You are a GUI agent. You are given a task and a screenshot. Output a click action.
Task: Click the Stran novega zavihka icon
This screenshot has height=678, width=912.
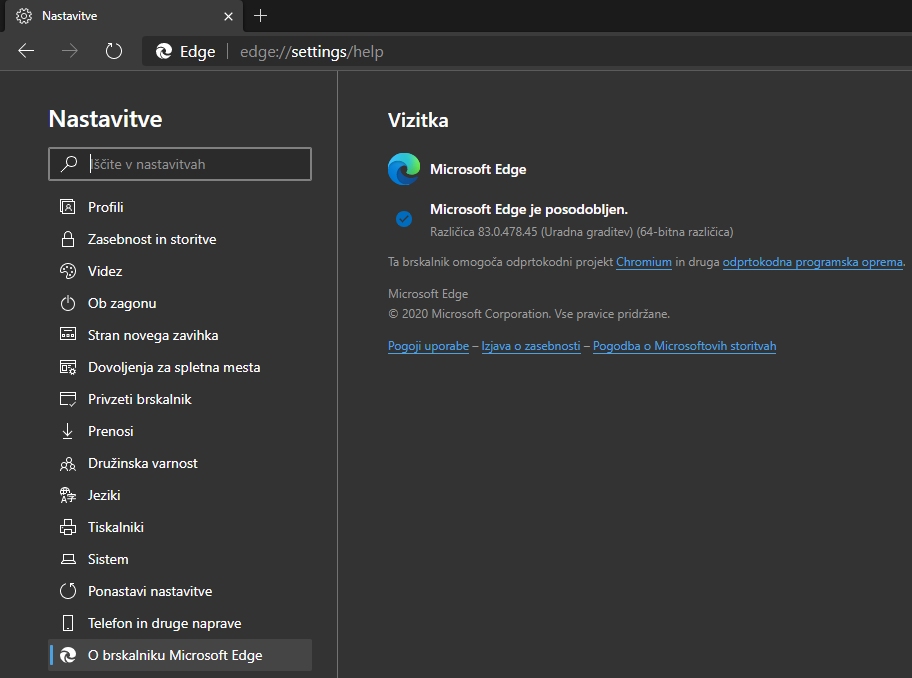pyautogui.click(x=68, y=334)
